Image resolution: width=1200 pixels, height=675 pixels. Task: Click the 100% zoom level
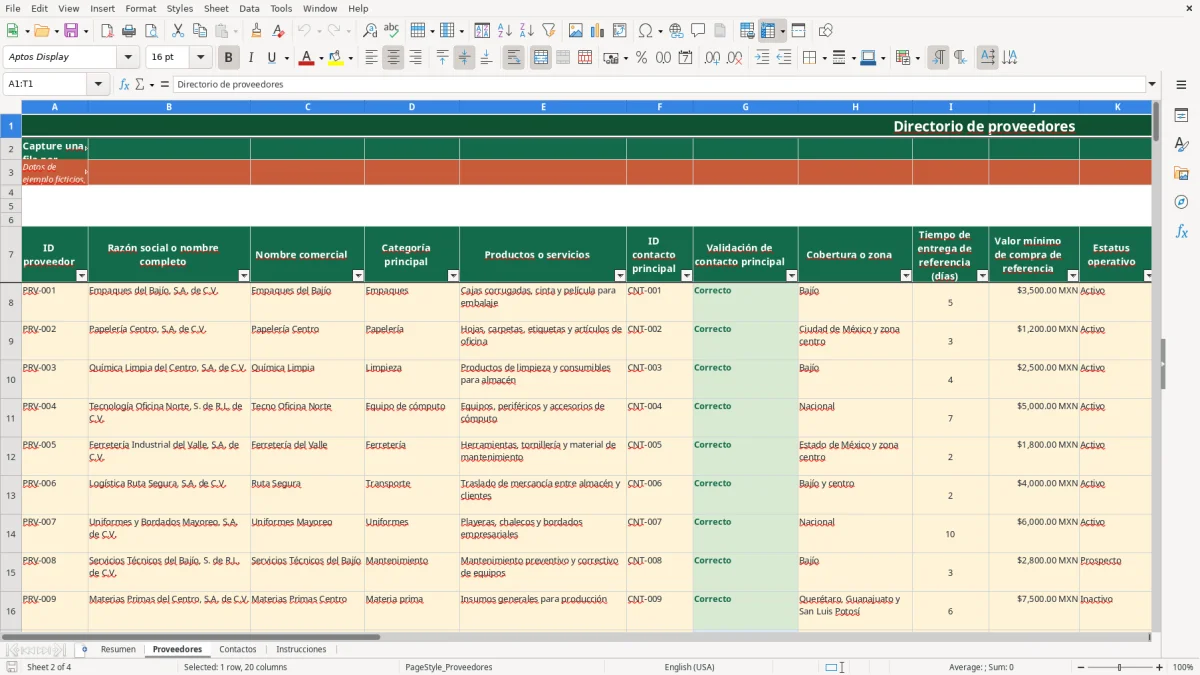[x=1182, y=667]
